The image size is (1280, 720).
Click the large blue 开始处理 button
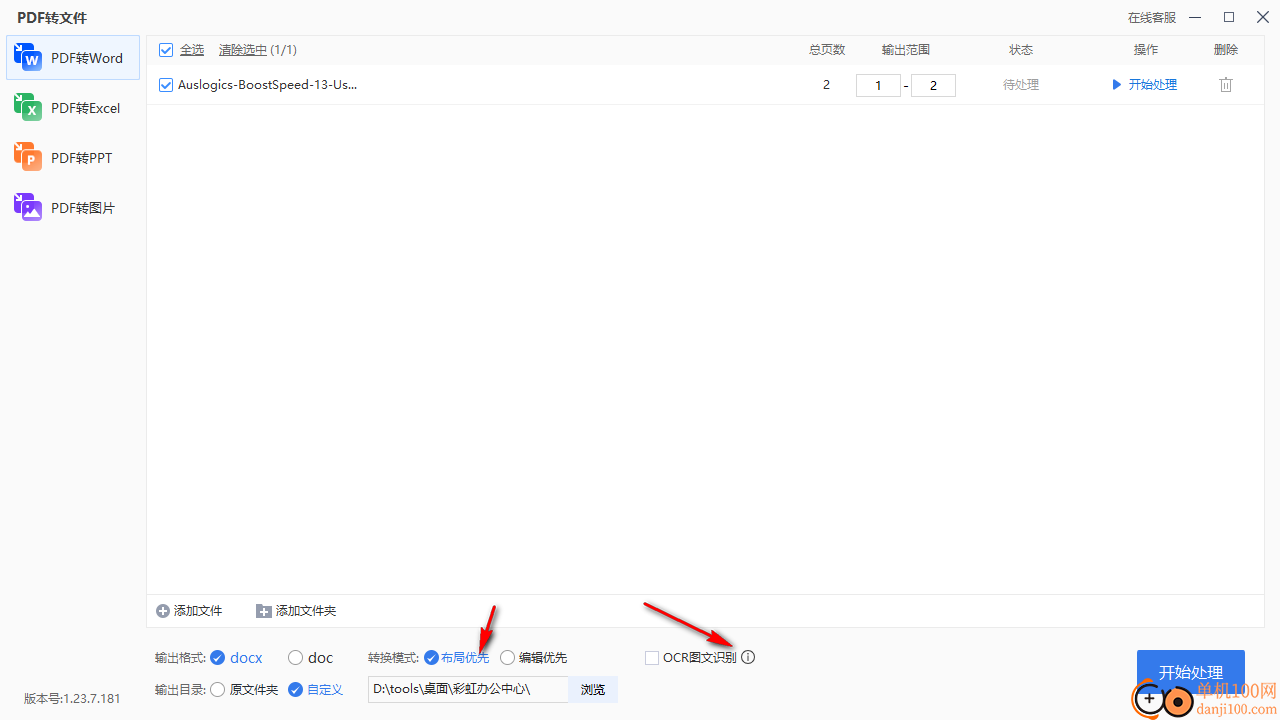(1191, 672)
